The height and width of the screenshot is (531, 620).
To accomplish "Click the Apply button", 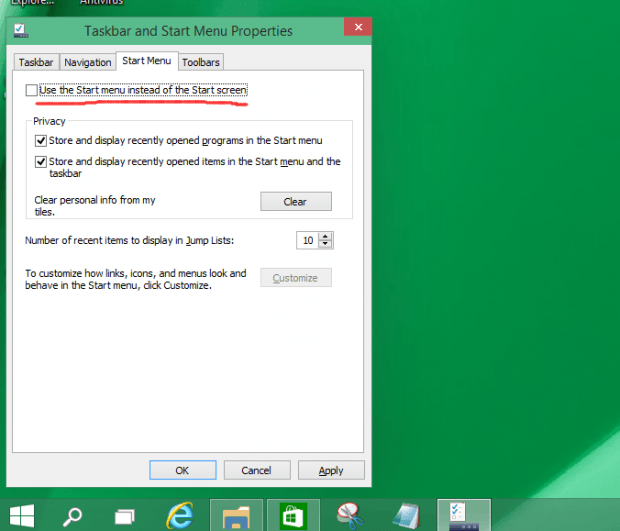I will tap(331, 470).
